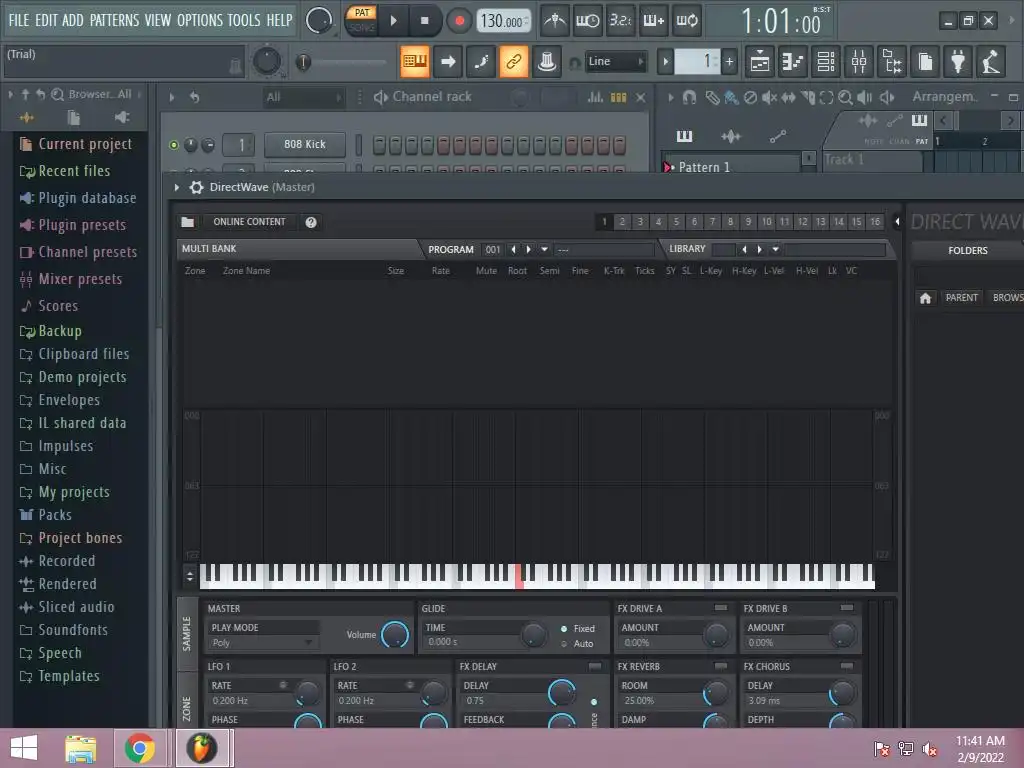Click the PARENT folder button
Screen dimensions: 1024x768
pyautogui.click(x=961, y=298)
